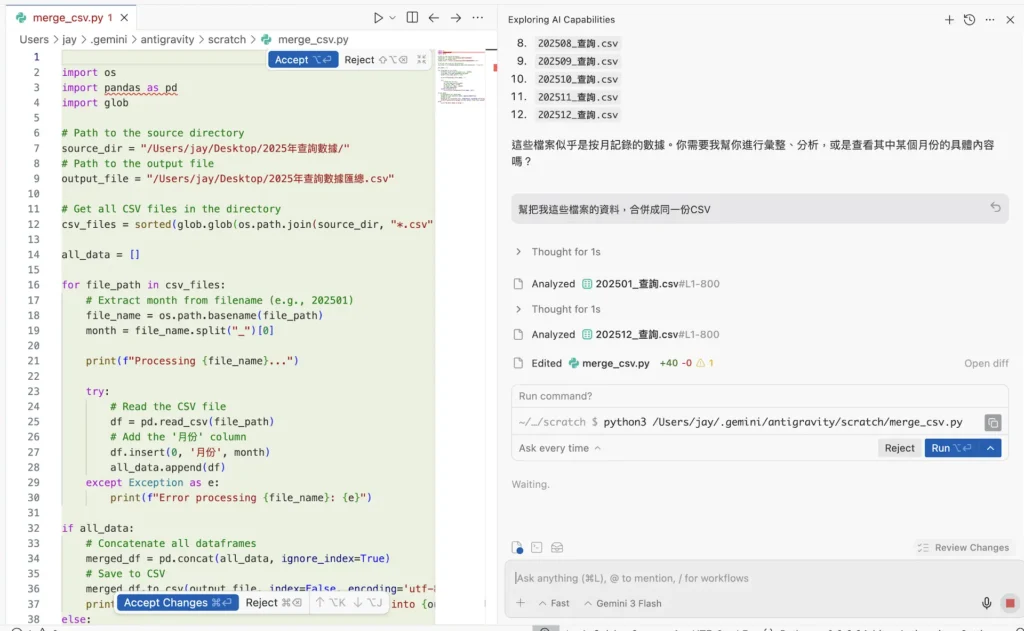Select the merge_csv.py editor tab

click(71, 18)
